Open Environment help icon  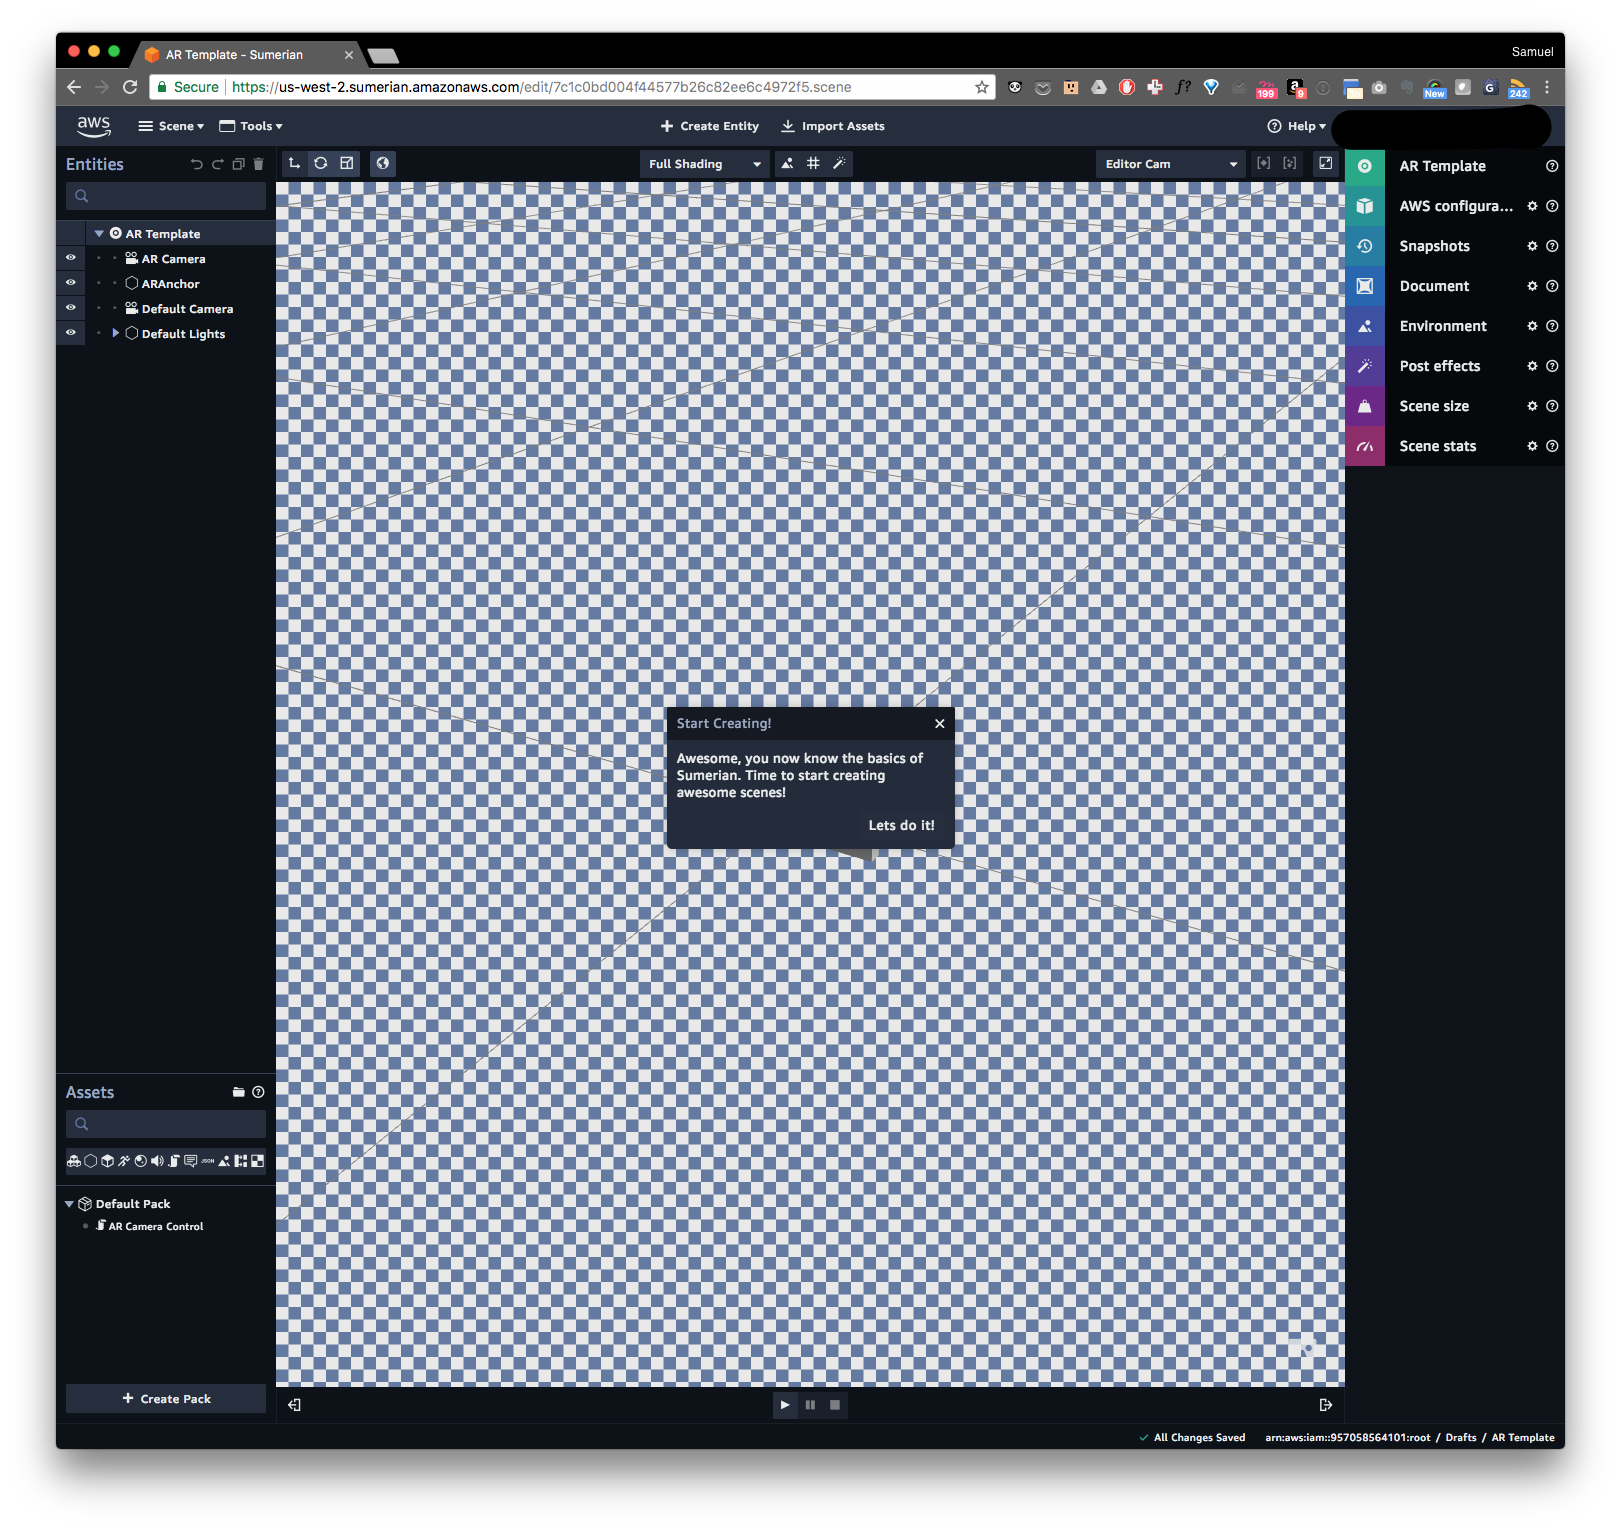(x=1552, y=326)
